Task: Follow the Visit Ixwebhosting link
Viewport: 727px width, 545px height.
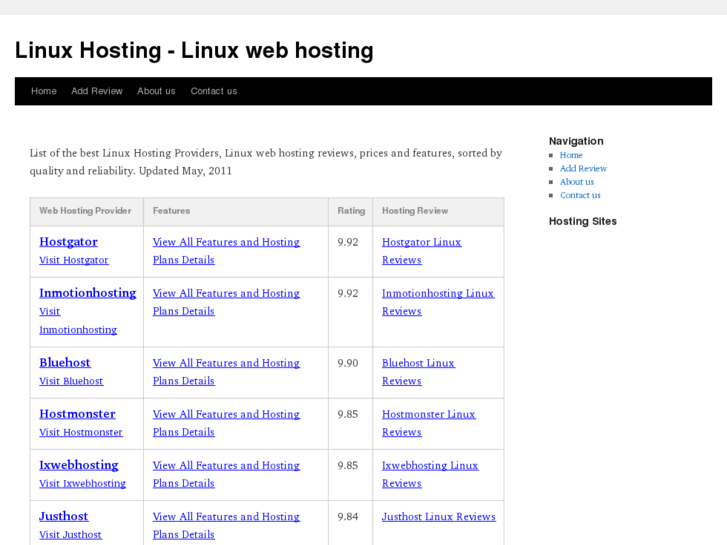Action: pyautogui.click(x=83, y=483)
